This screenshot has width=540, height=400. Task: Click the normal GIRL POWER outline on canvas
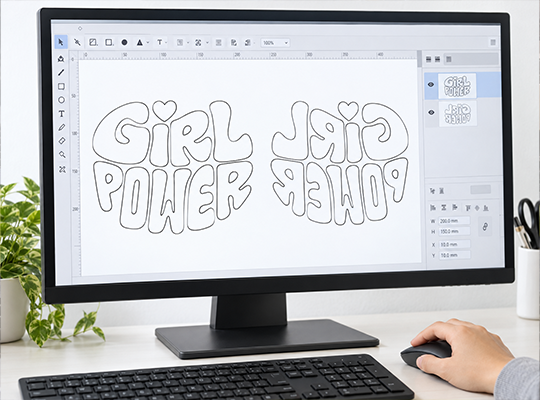[172, 167]
